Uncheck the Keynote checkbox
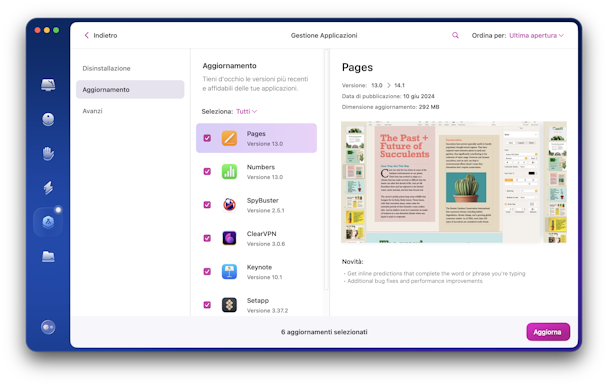This screenshot has width=608, height=386. point(207,272)
